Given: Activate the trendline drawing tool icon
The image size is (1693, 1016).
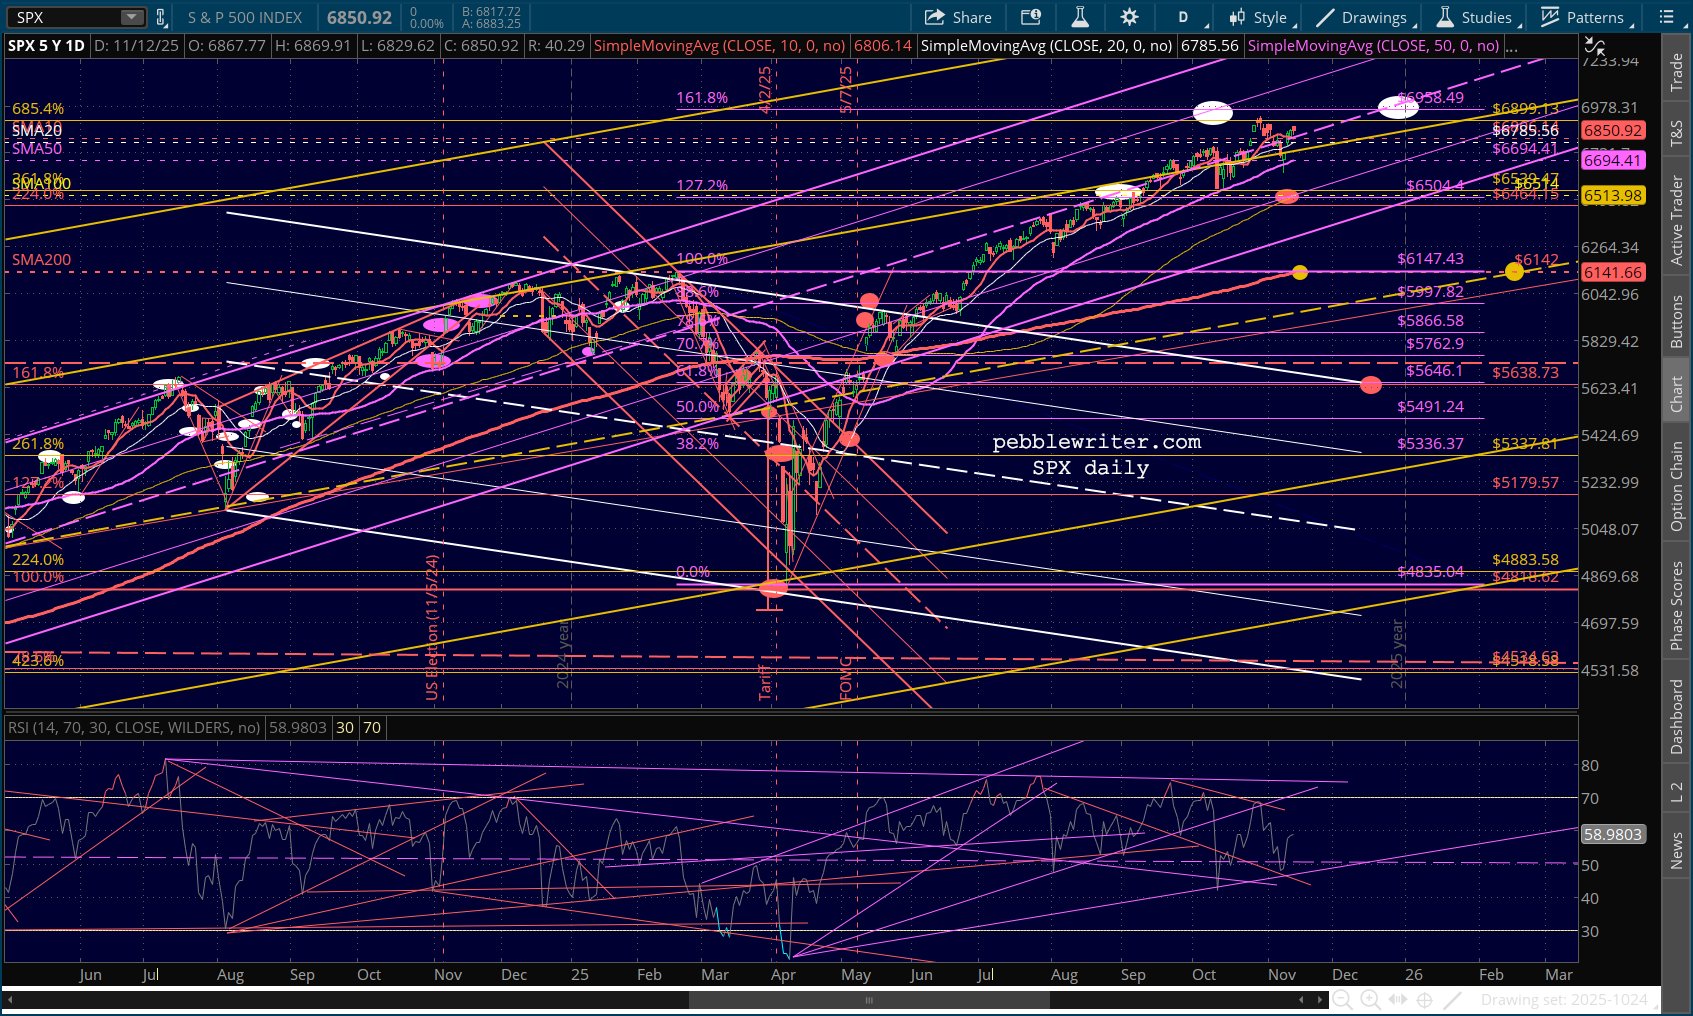Looking at the screenshot, I should [1453, 999].
